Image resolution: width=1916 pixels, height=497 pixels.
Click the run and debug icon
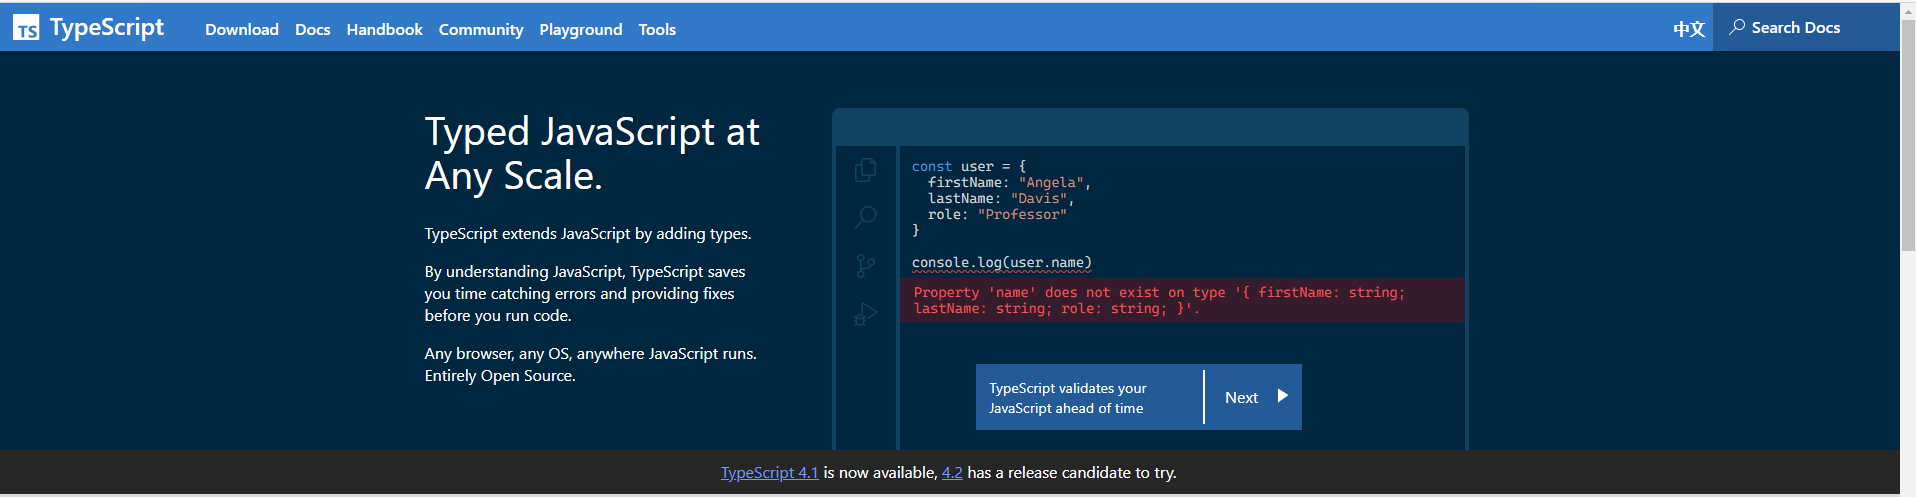866,314
